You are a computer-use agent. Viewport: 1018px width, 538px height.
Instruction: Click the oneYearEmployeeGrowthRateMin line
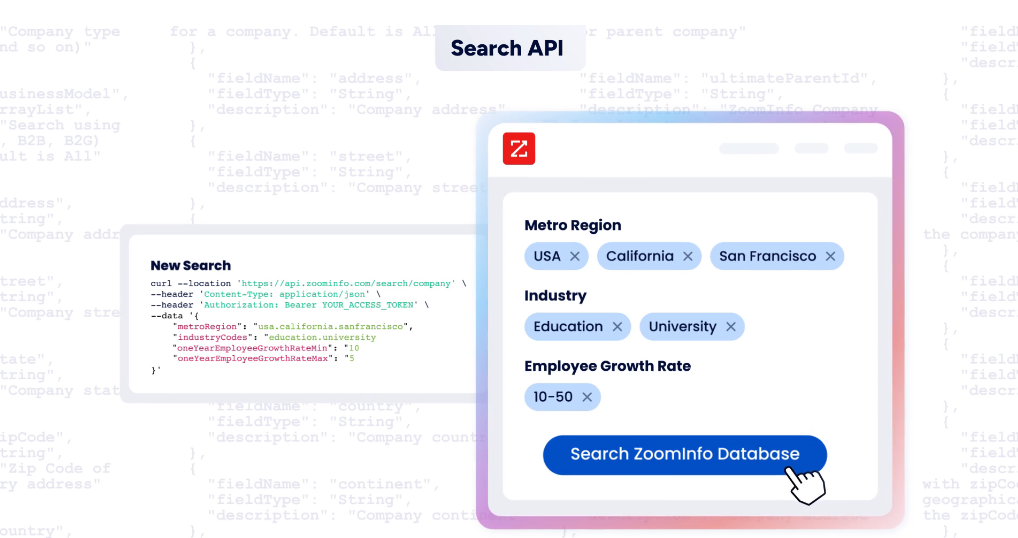(266, 348)
